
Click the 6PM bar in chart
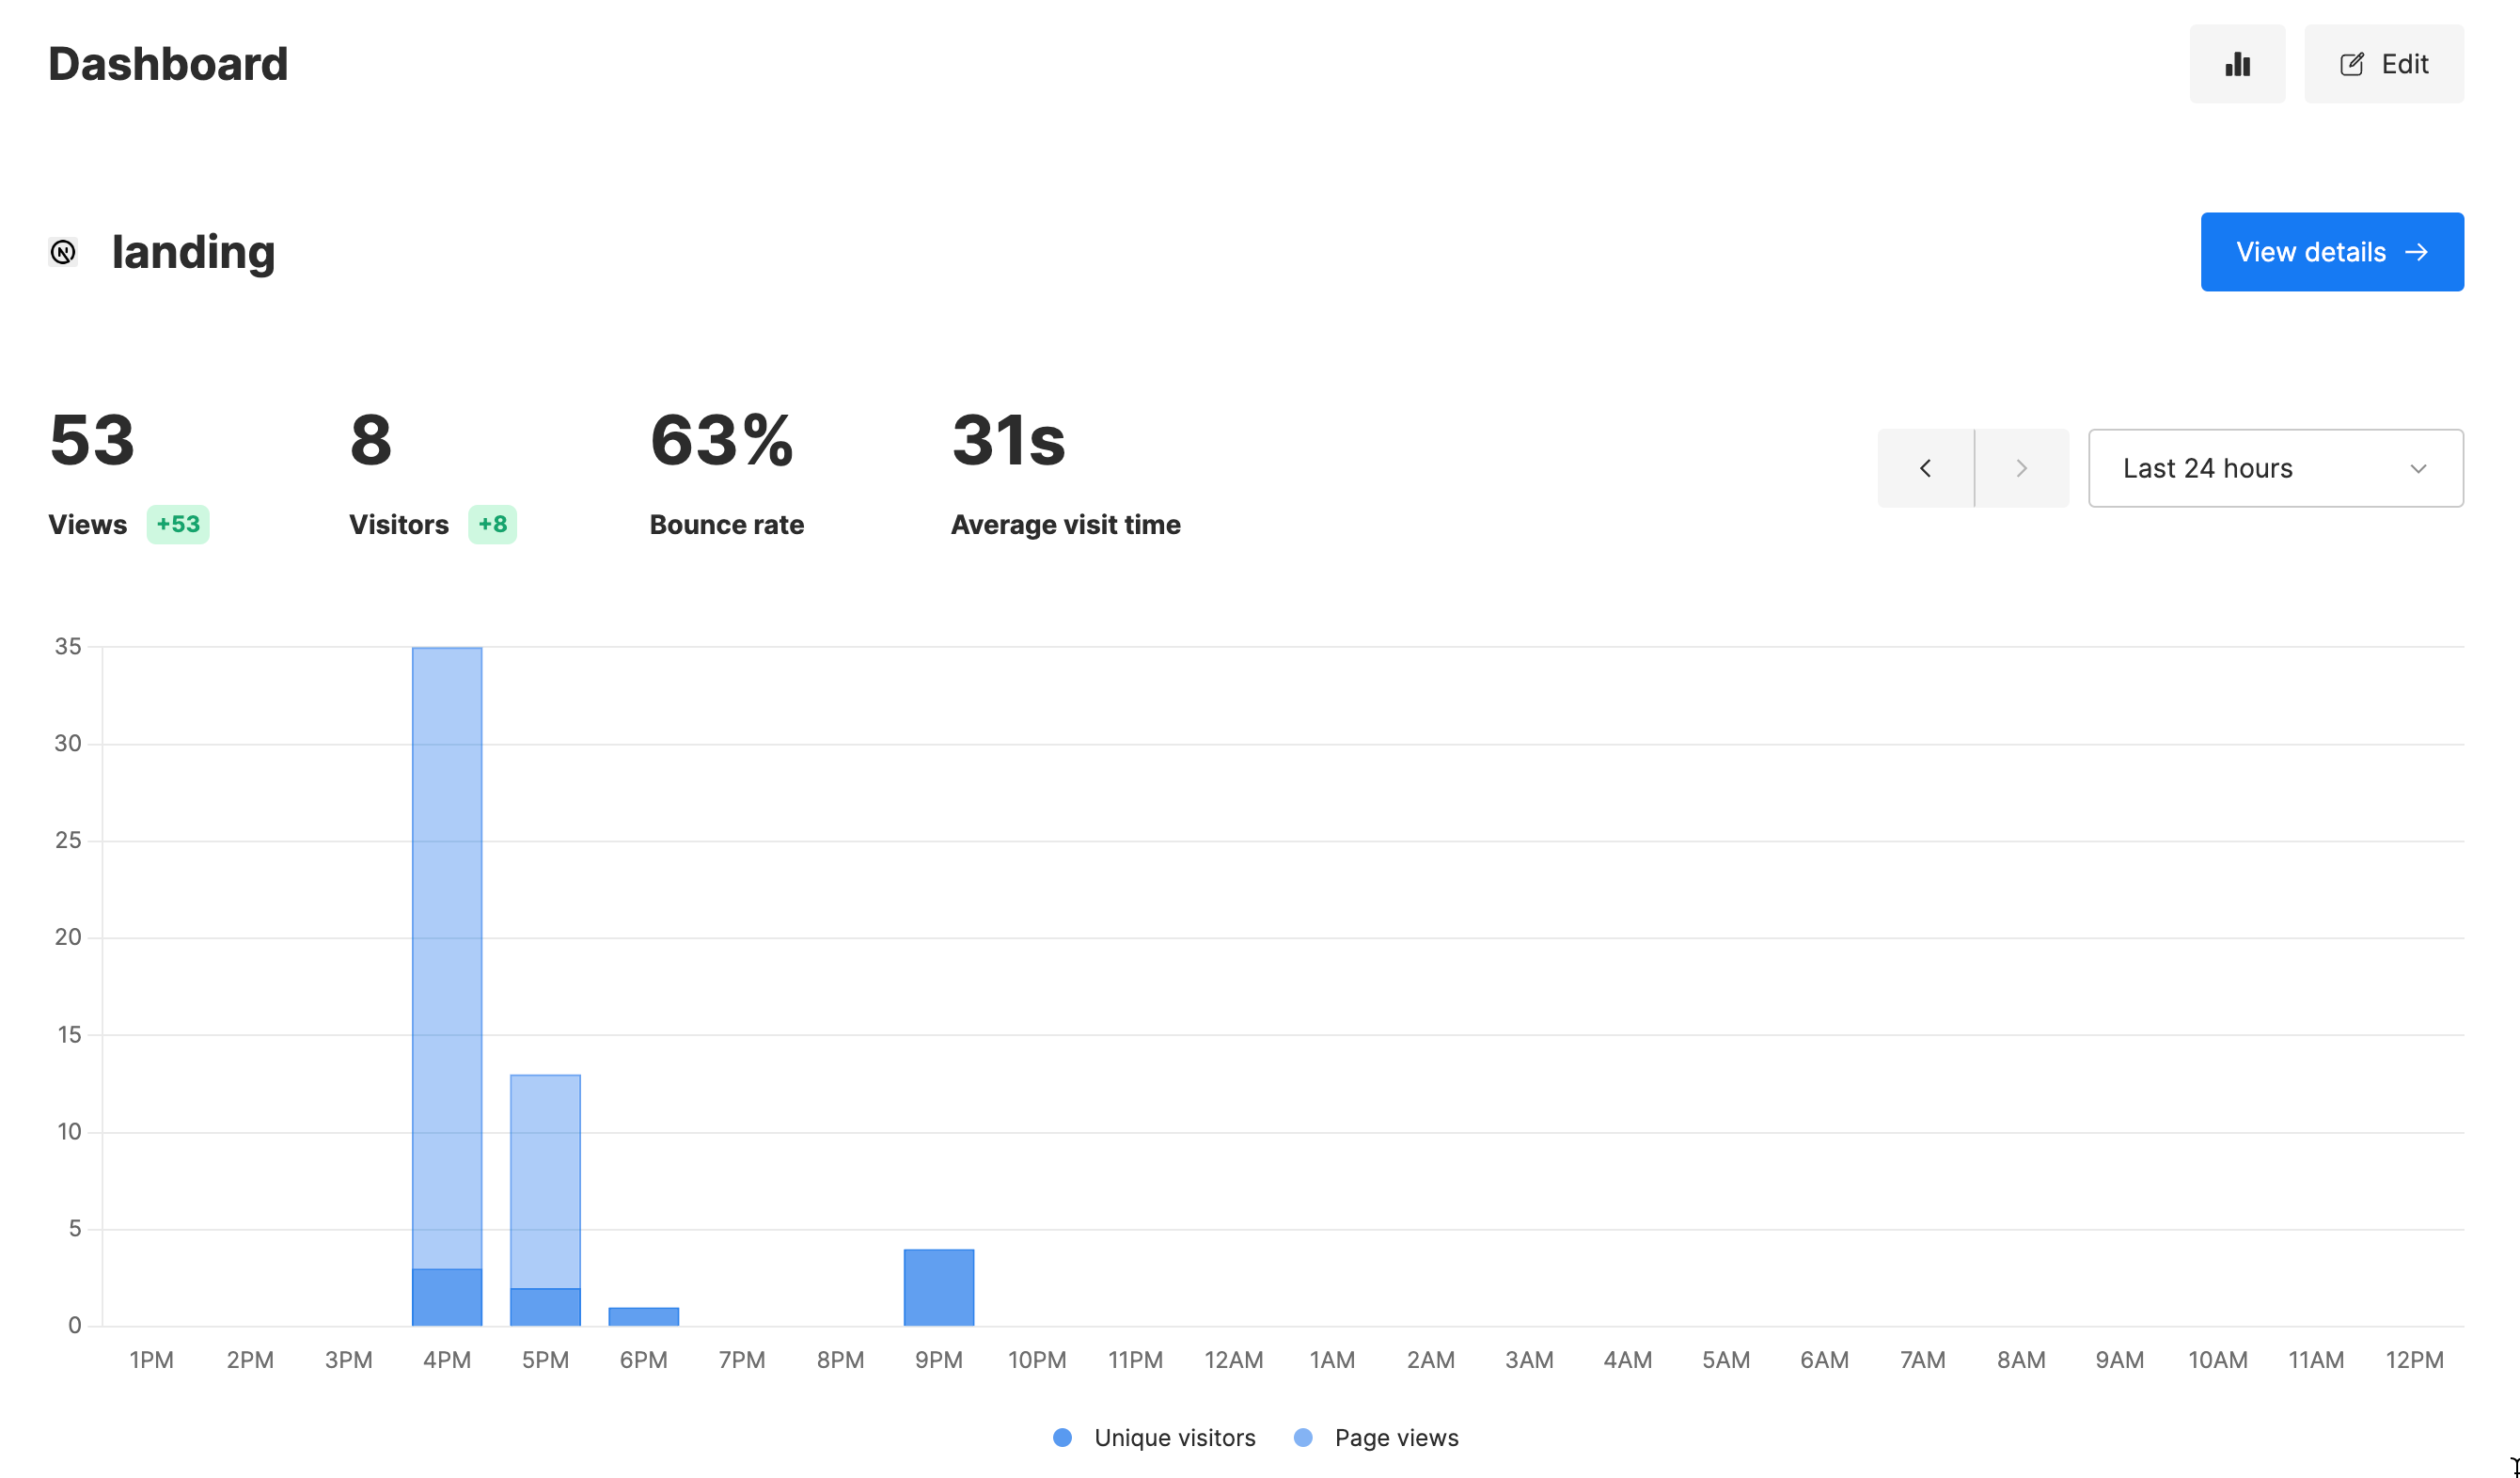[643, 1316]
